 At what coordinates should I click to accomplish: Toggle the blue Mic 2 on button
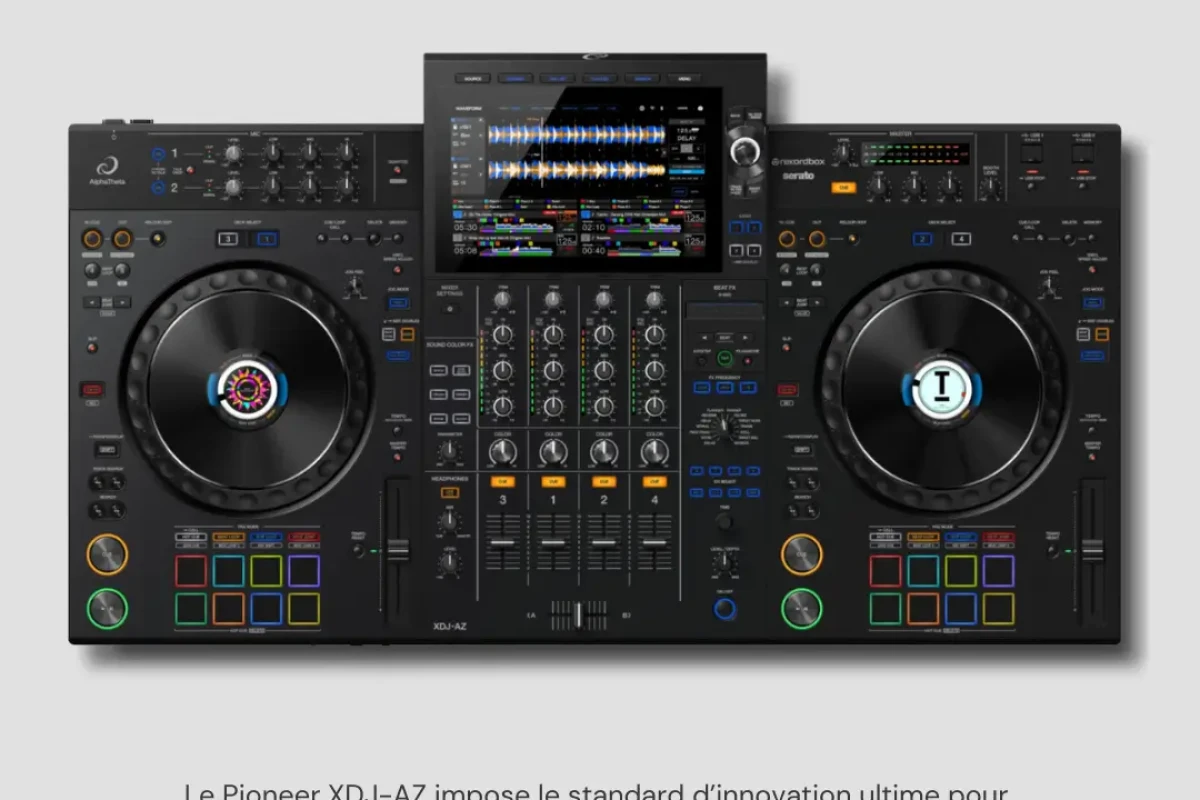coord(158,187)
